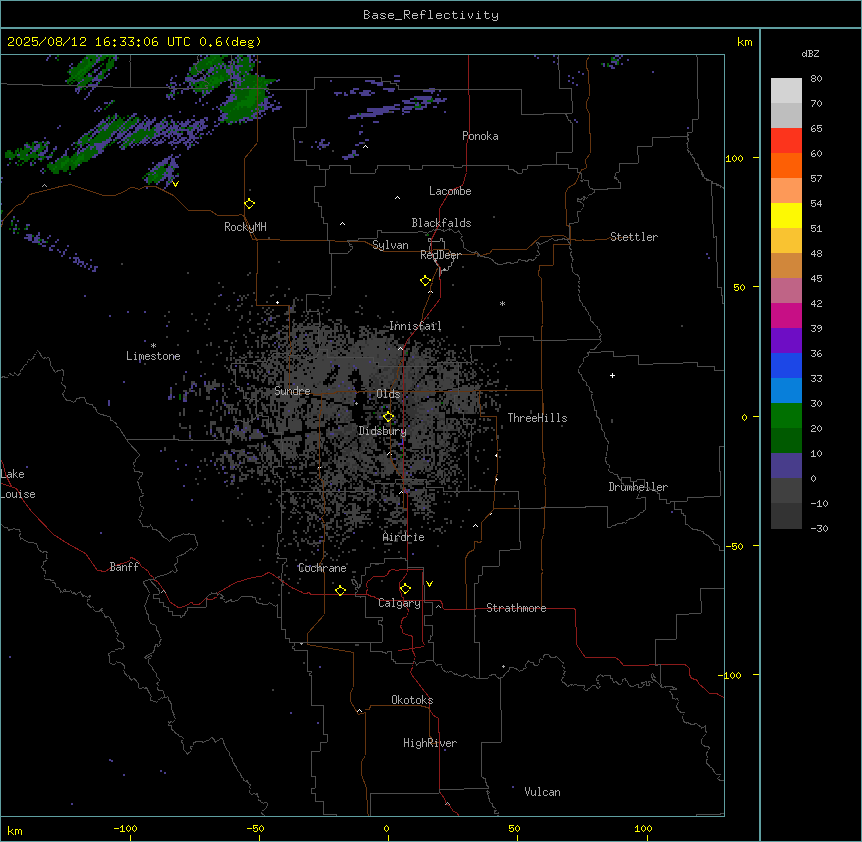Click the white asterisk marker above the Limestone label
The width and height of the screenshot is (862, 842).
click(153, 346)
